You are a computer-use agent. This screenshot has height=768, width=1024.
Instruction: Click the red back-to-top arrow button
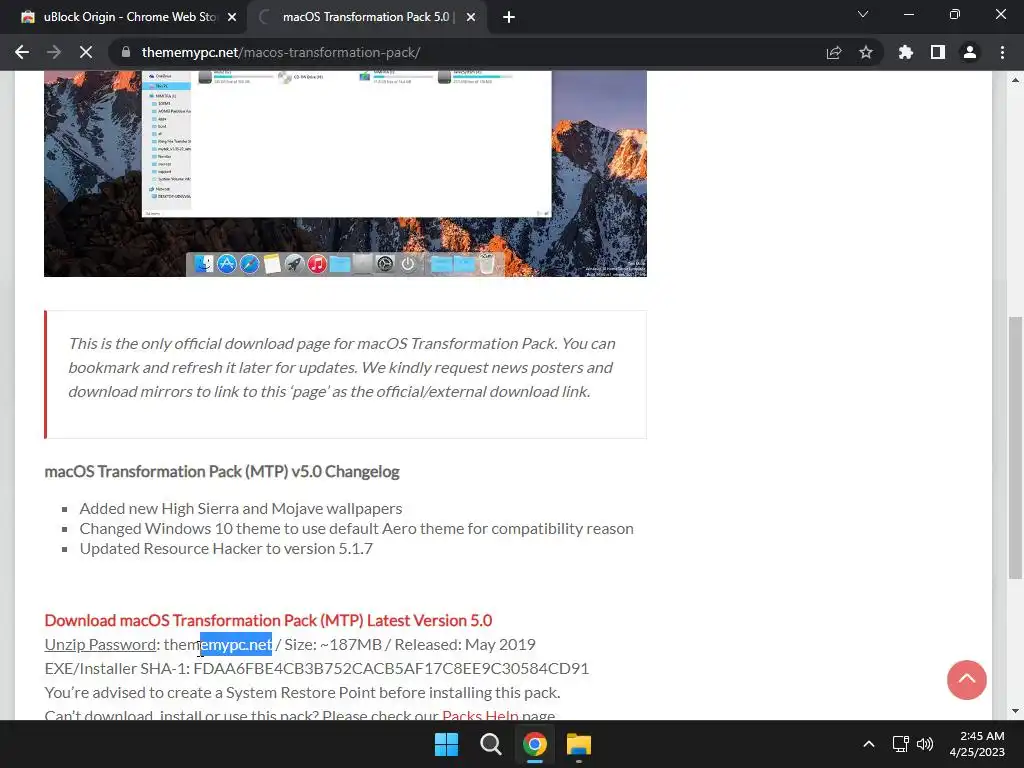pyautogui.click(x=967, y=680)
